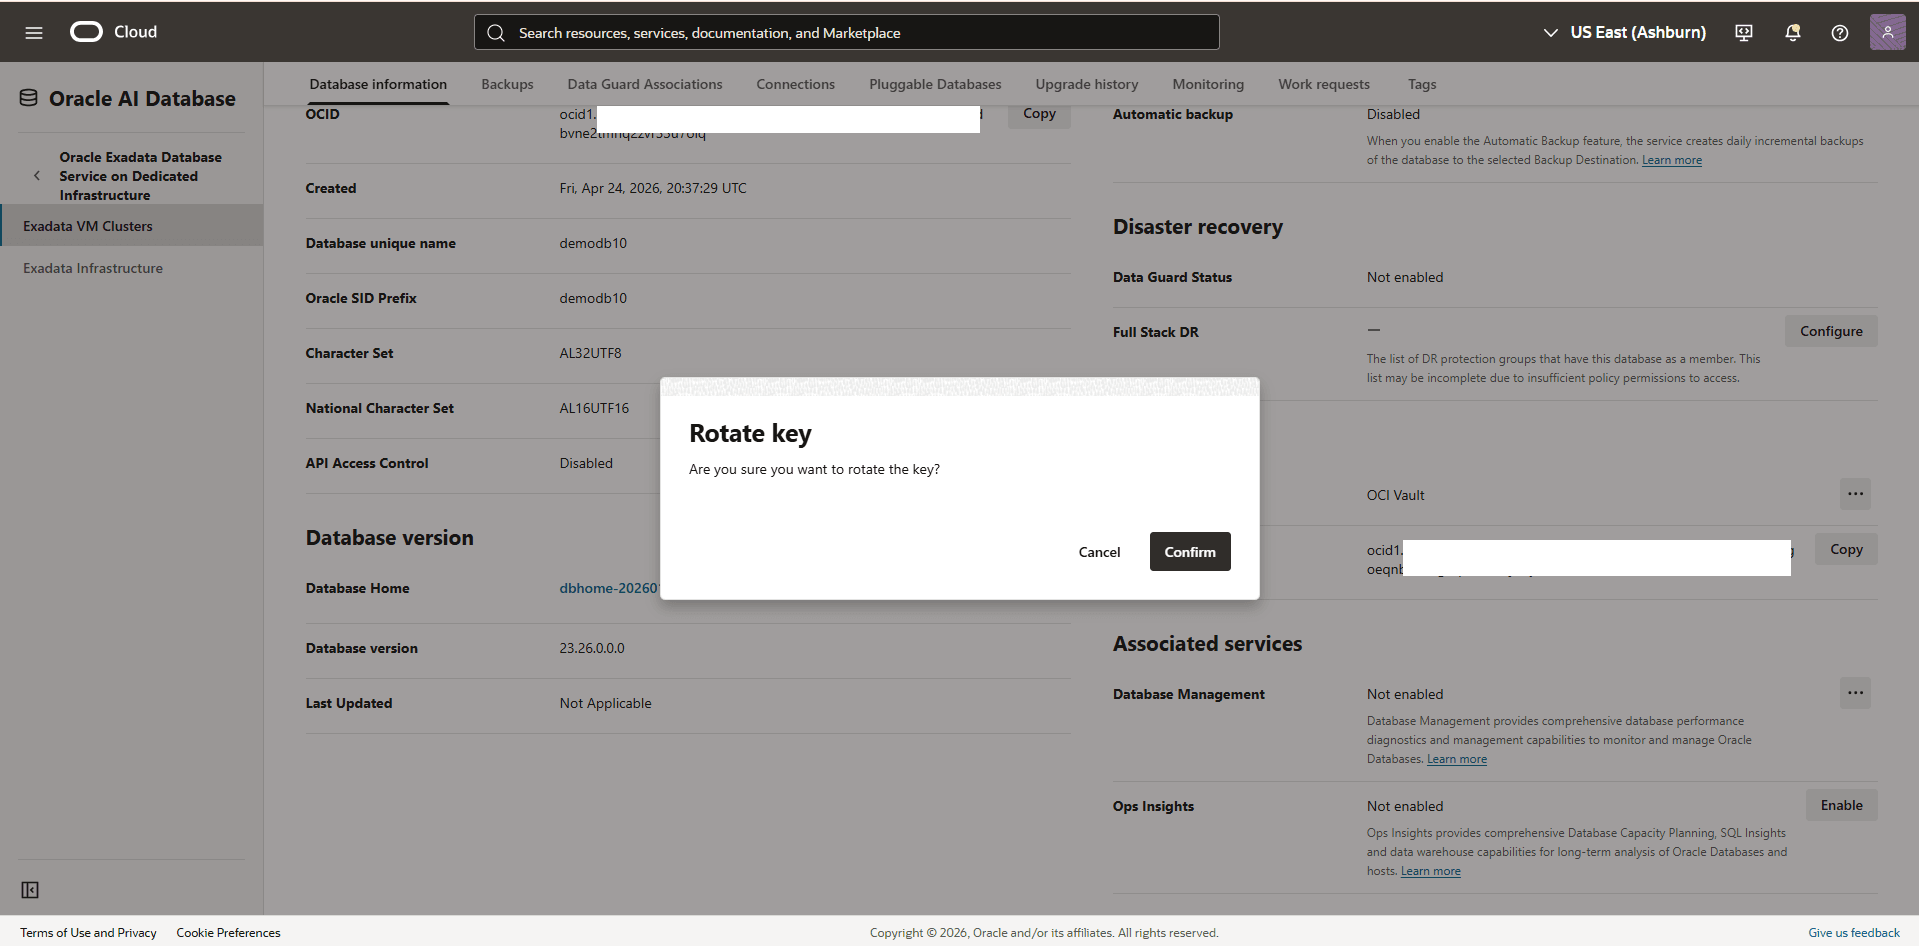This screenshot has width=1919, height=946.
Task: Open the Tags tab
Action: pos(1422,84)
